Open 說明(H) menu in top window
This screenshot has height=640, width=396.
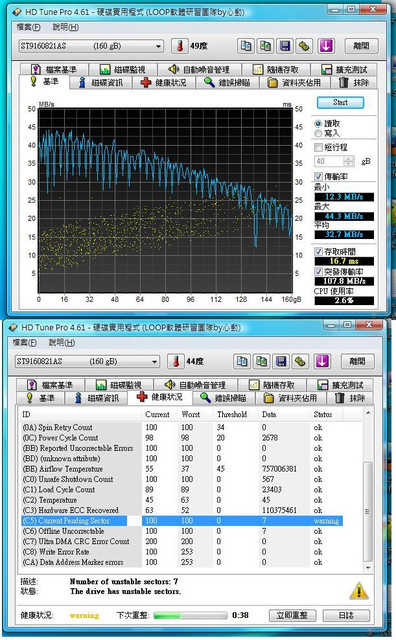(65, 27)
